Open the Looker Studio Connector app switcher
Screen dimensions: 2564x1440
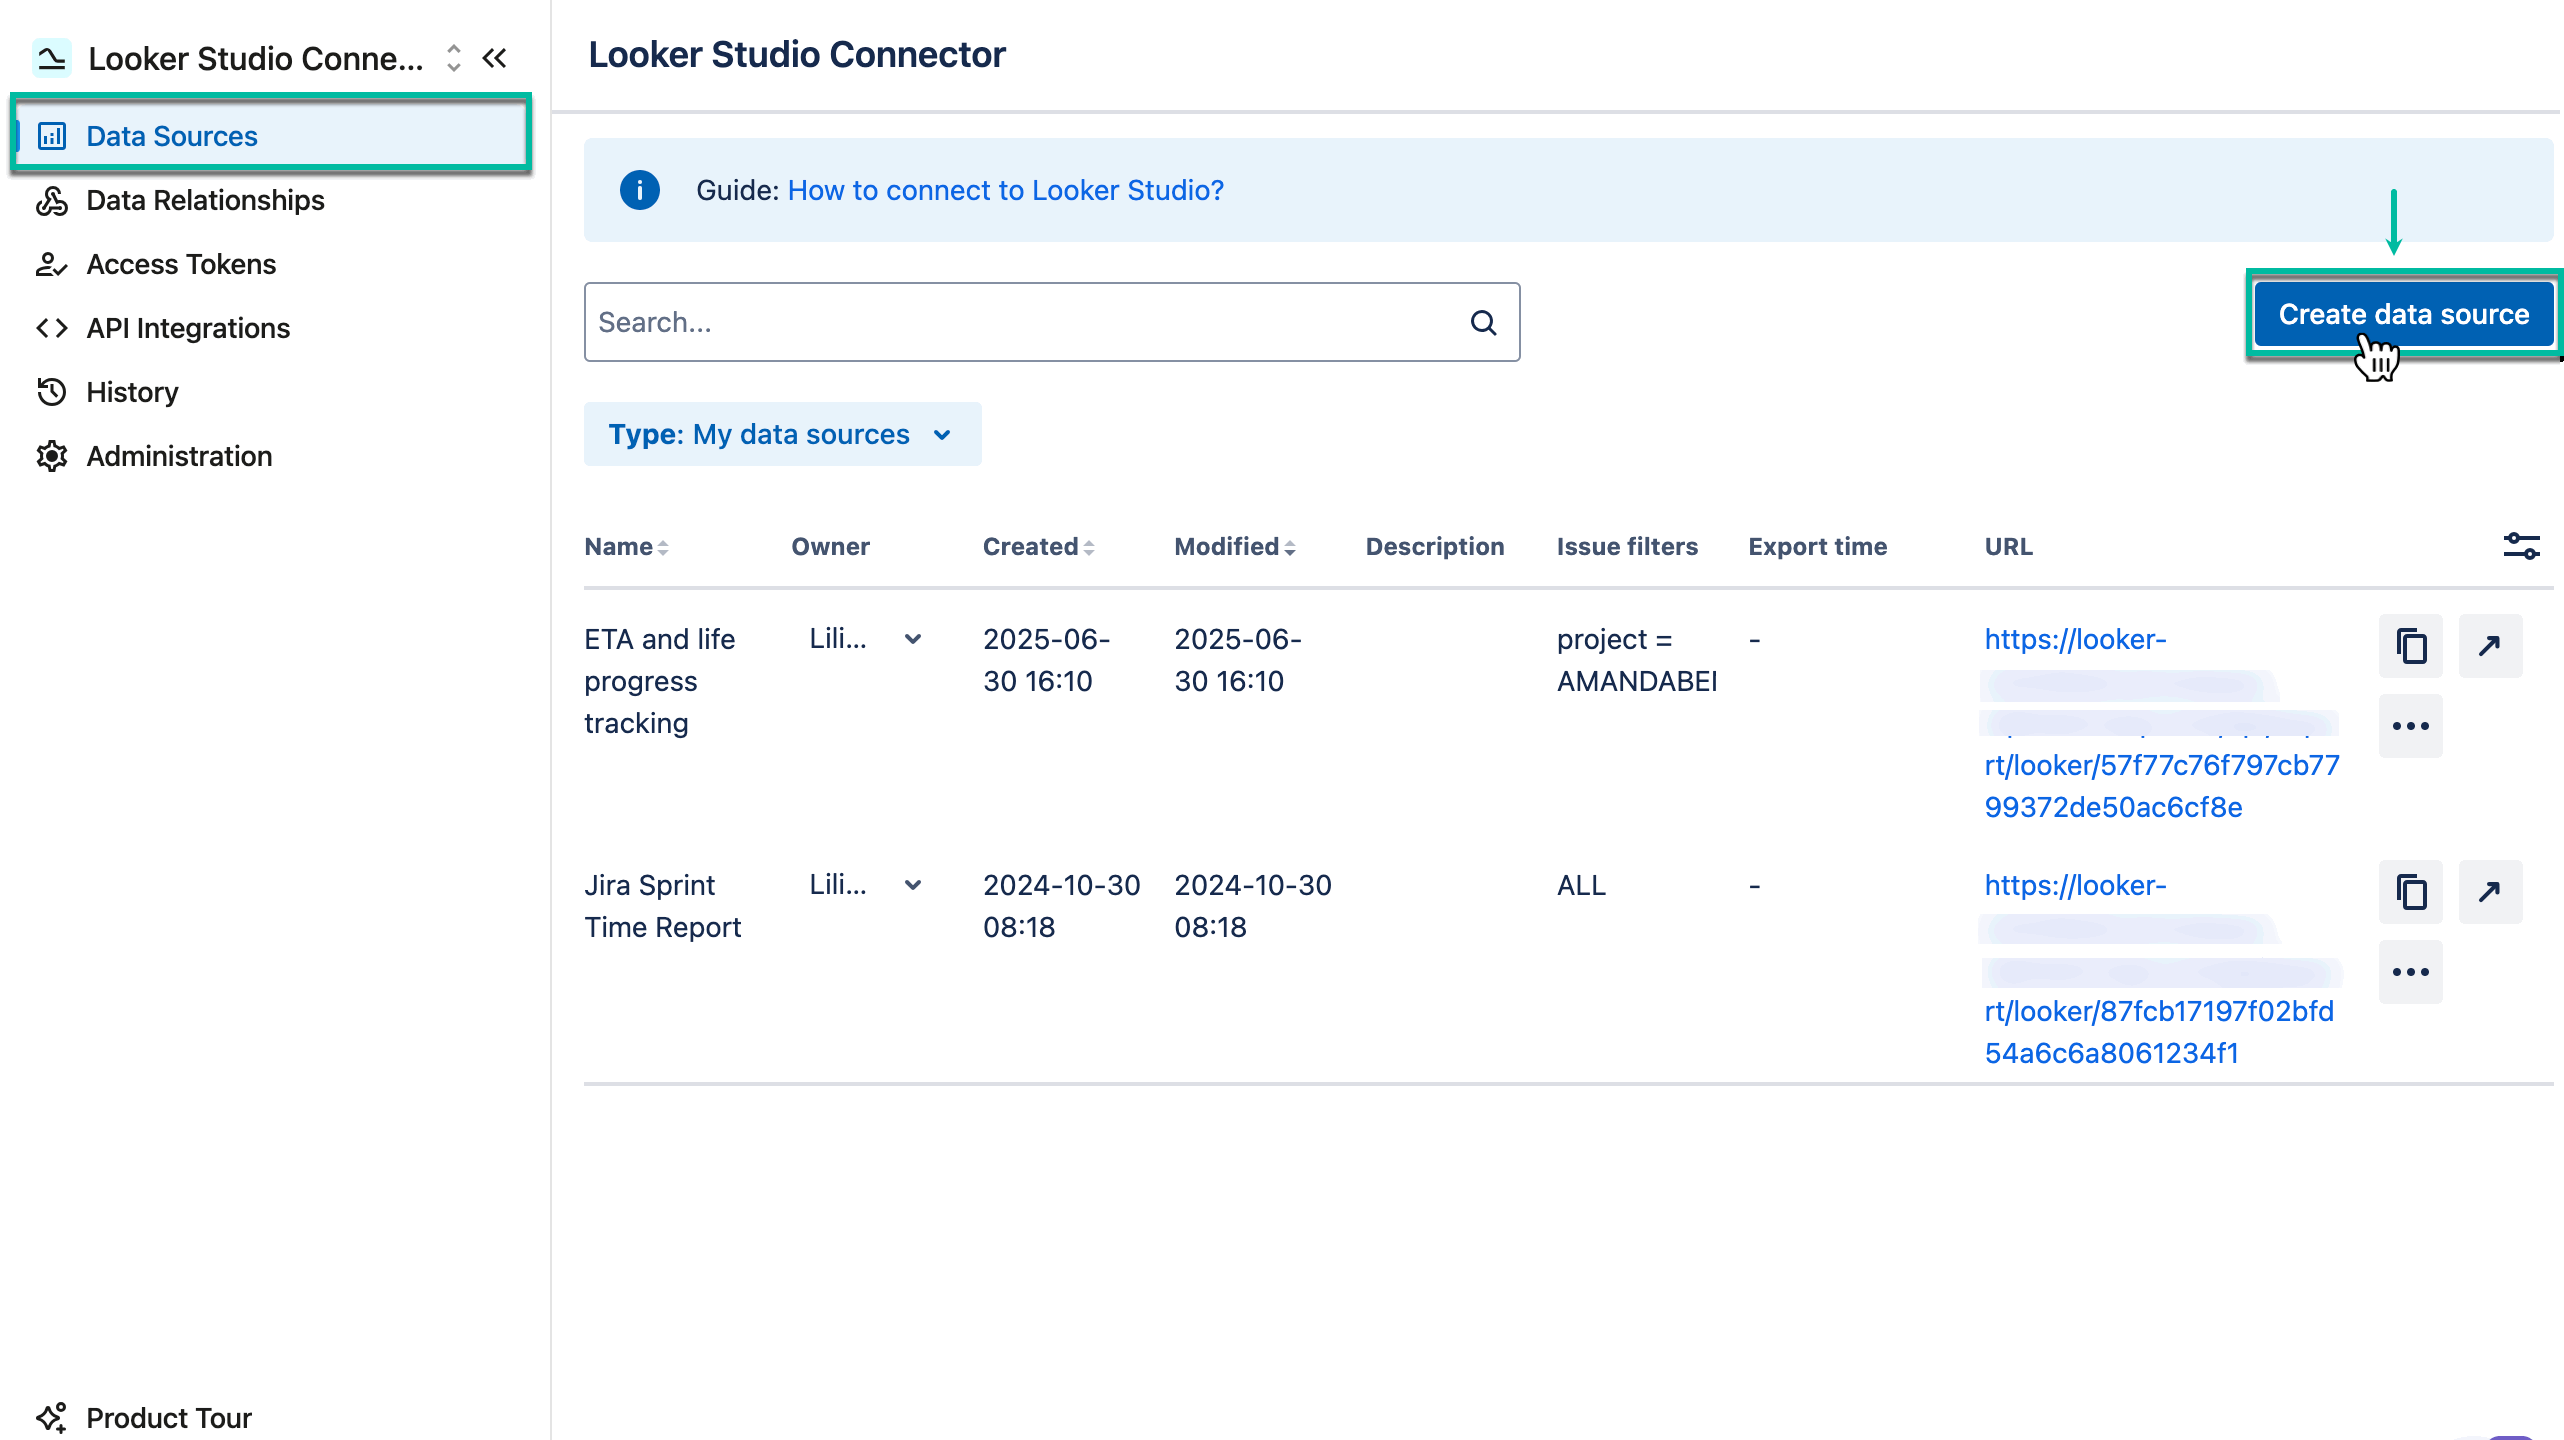(453, 58)
